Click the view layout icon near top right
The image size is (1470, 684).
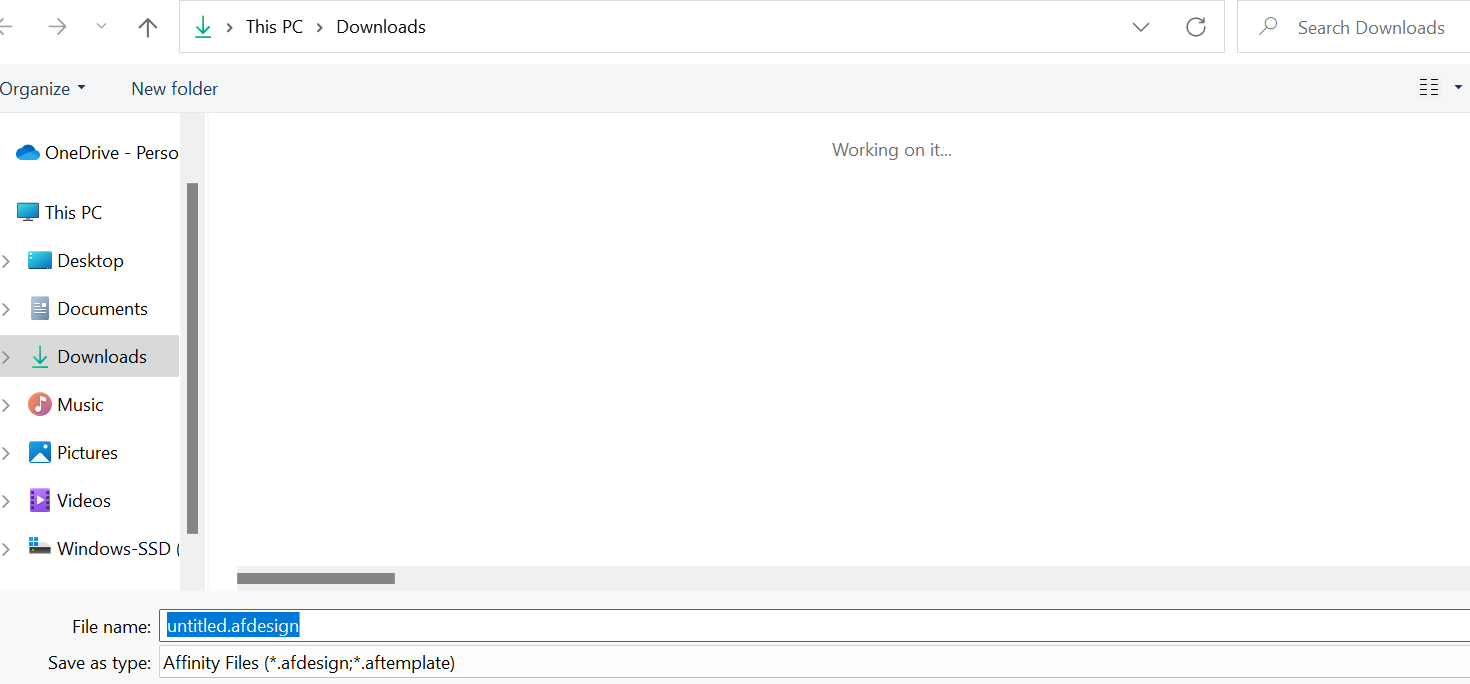1429,87
